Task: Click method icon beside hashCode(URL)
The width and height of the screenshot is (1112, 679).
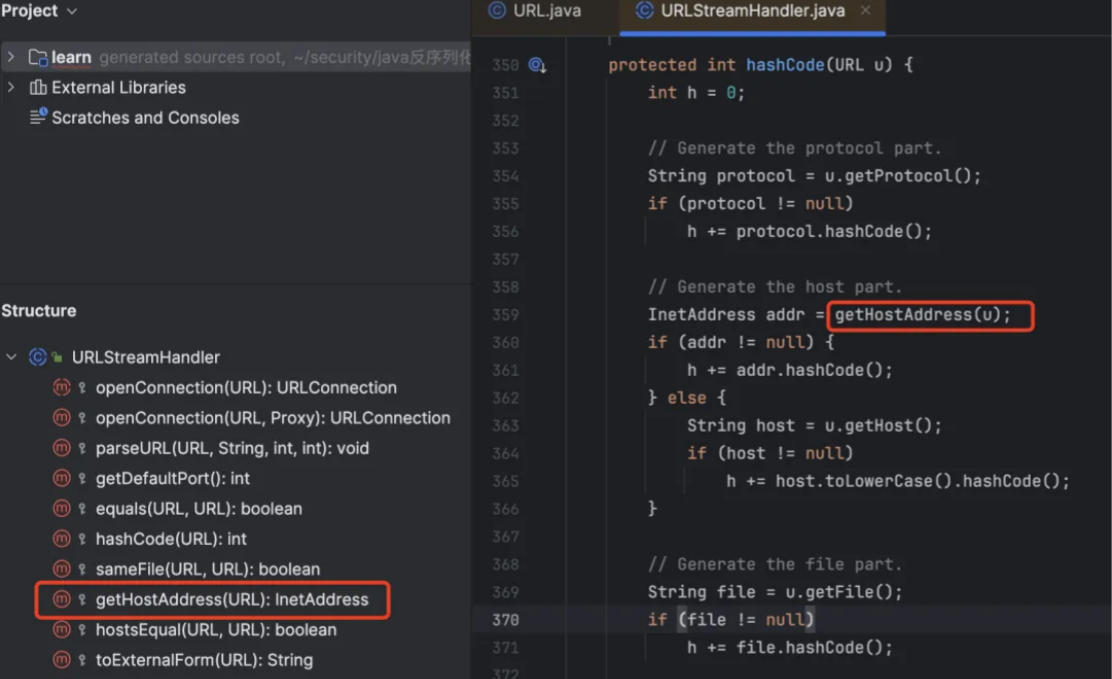Action: [62, 539]
